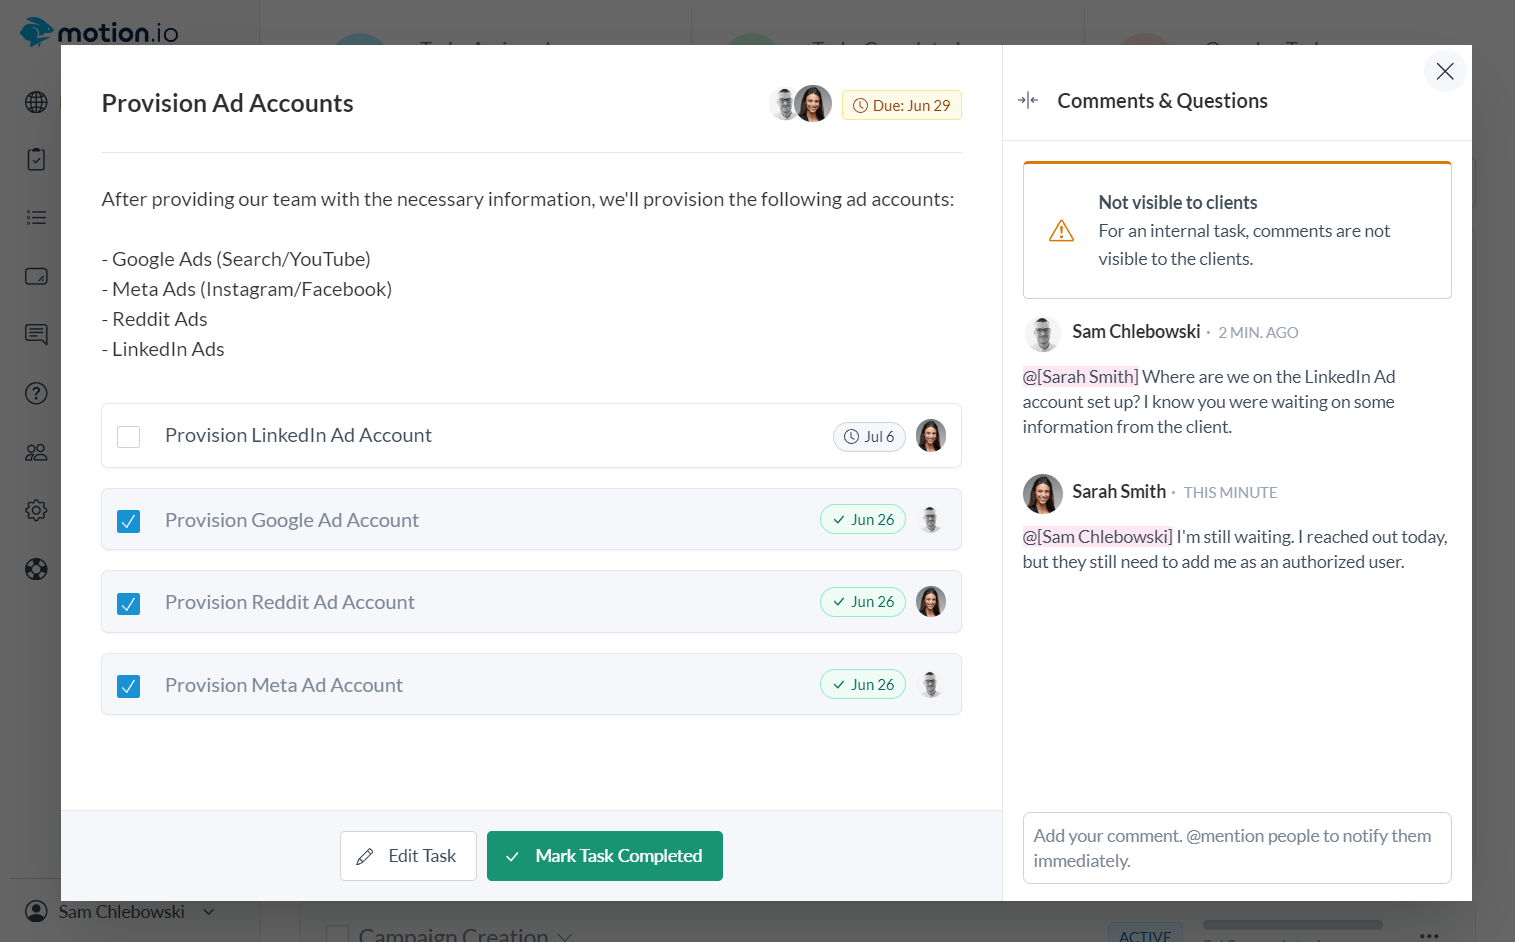The width and height of the screenshot is (1515, 942).
Task: Check the Provision LinkedIn Ad Account checkbox
Action: pyautogui.click(x=129, y=437)
